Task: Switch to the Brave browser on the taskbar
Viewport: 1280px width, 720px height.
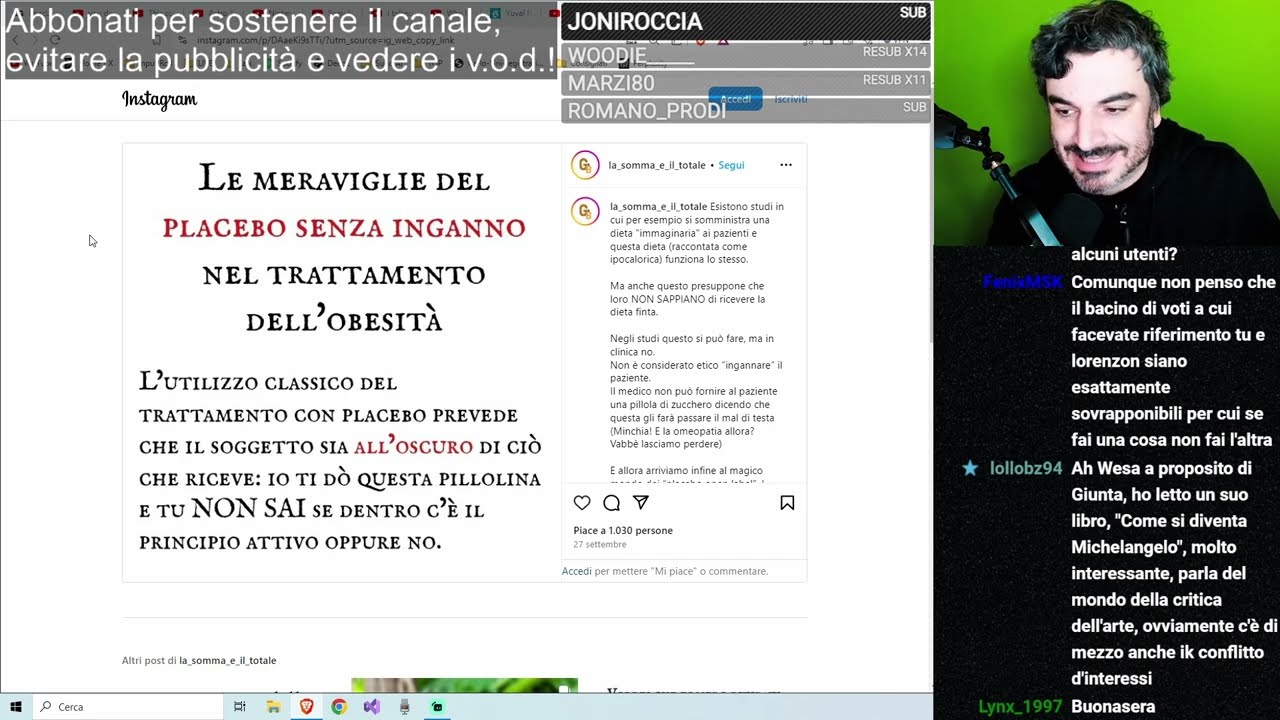Action: (x=306, y=706)
